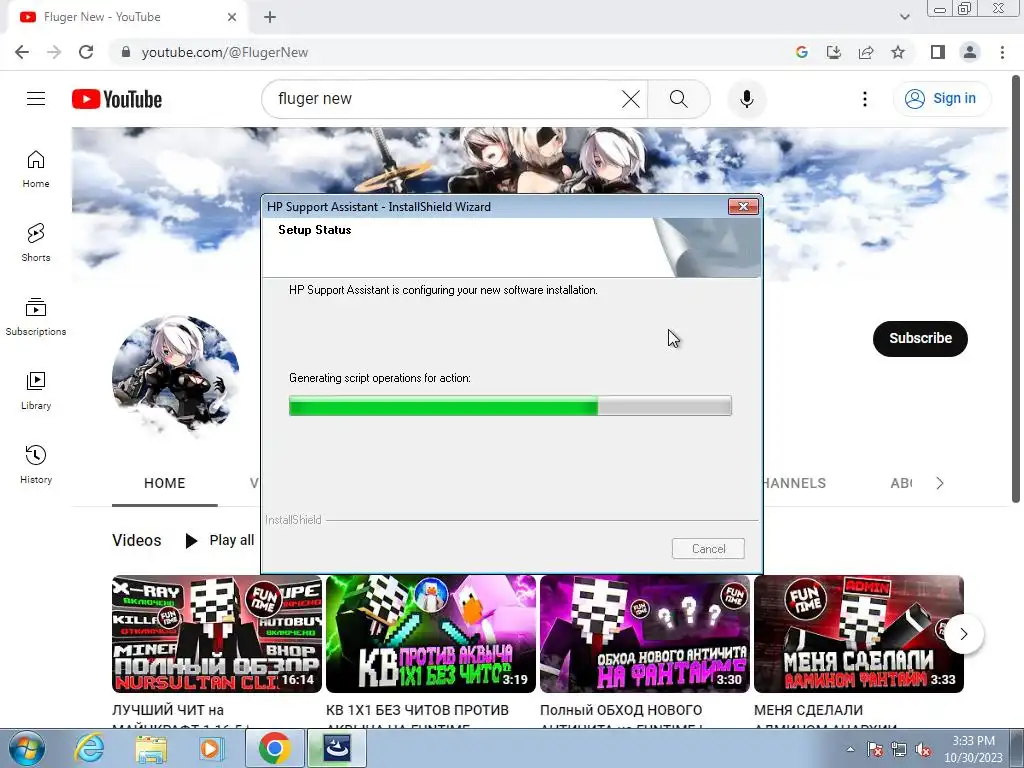Image resolution: width=1024 pixels, height=768 pixels.
Task: Open the Chrome profile avatar
Action: click(x=970, y=52)
